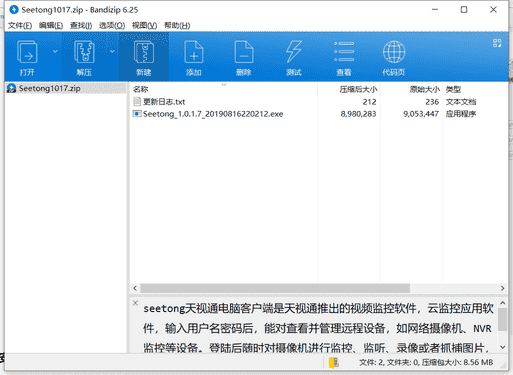This screenshot has width=513, height=375.
Task: Click the horizontal scrollbar thumb of file list
Action: point(275,288)
